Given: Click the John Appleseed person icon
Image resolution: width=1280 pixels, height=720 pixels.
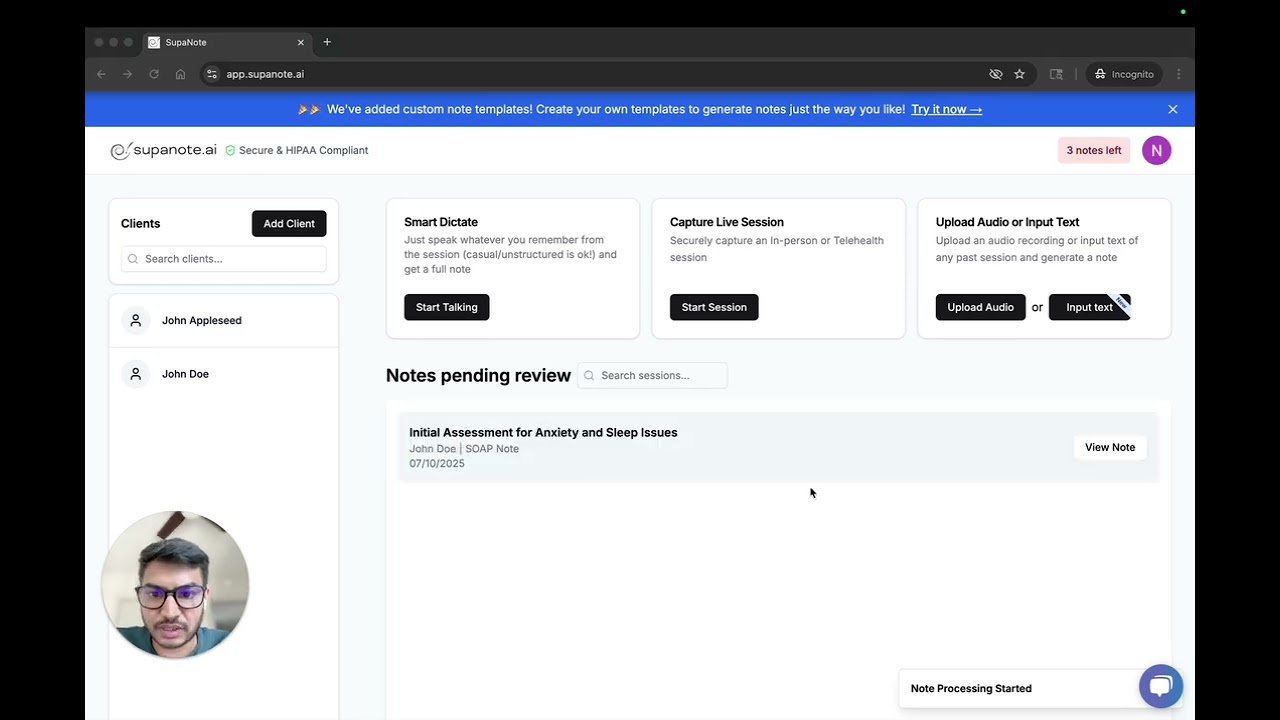Looking at the screenshot, I should tap(136, 320).
